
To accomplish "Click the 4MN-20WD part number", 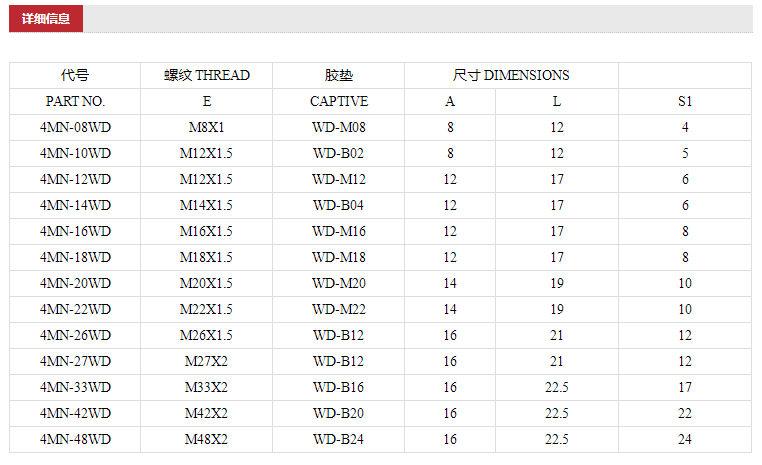I will [75, 283].
